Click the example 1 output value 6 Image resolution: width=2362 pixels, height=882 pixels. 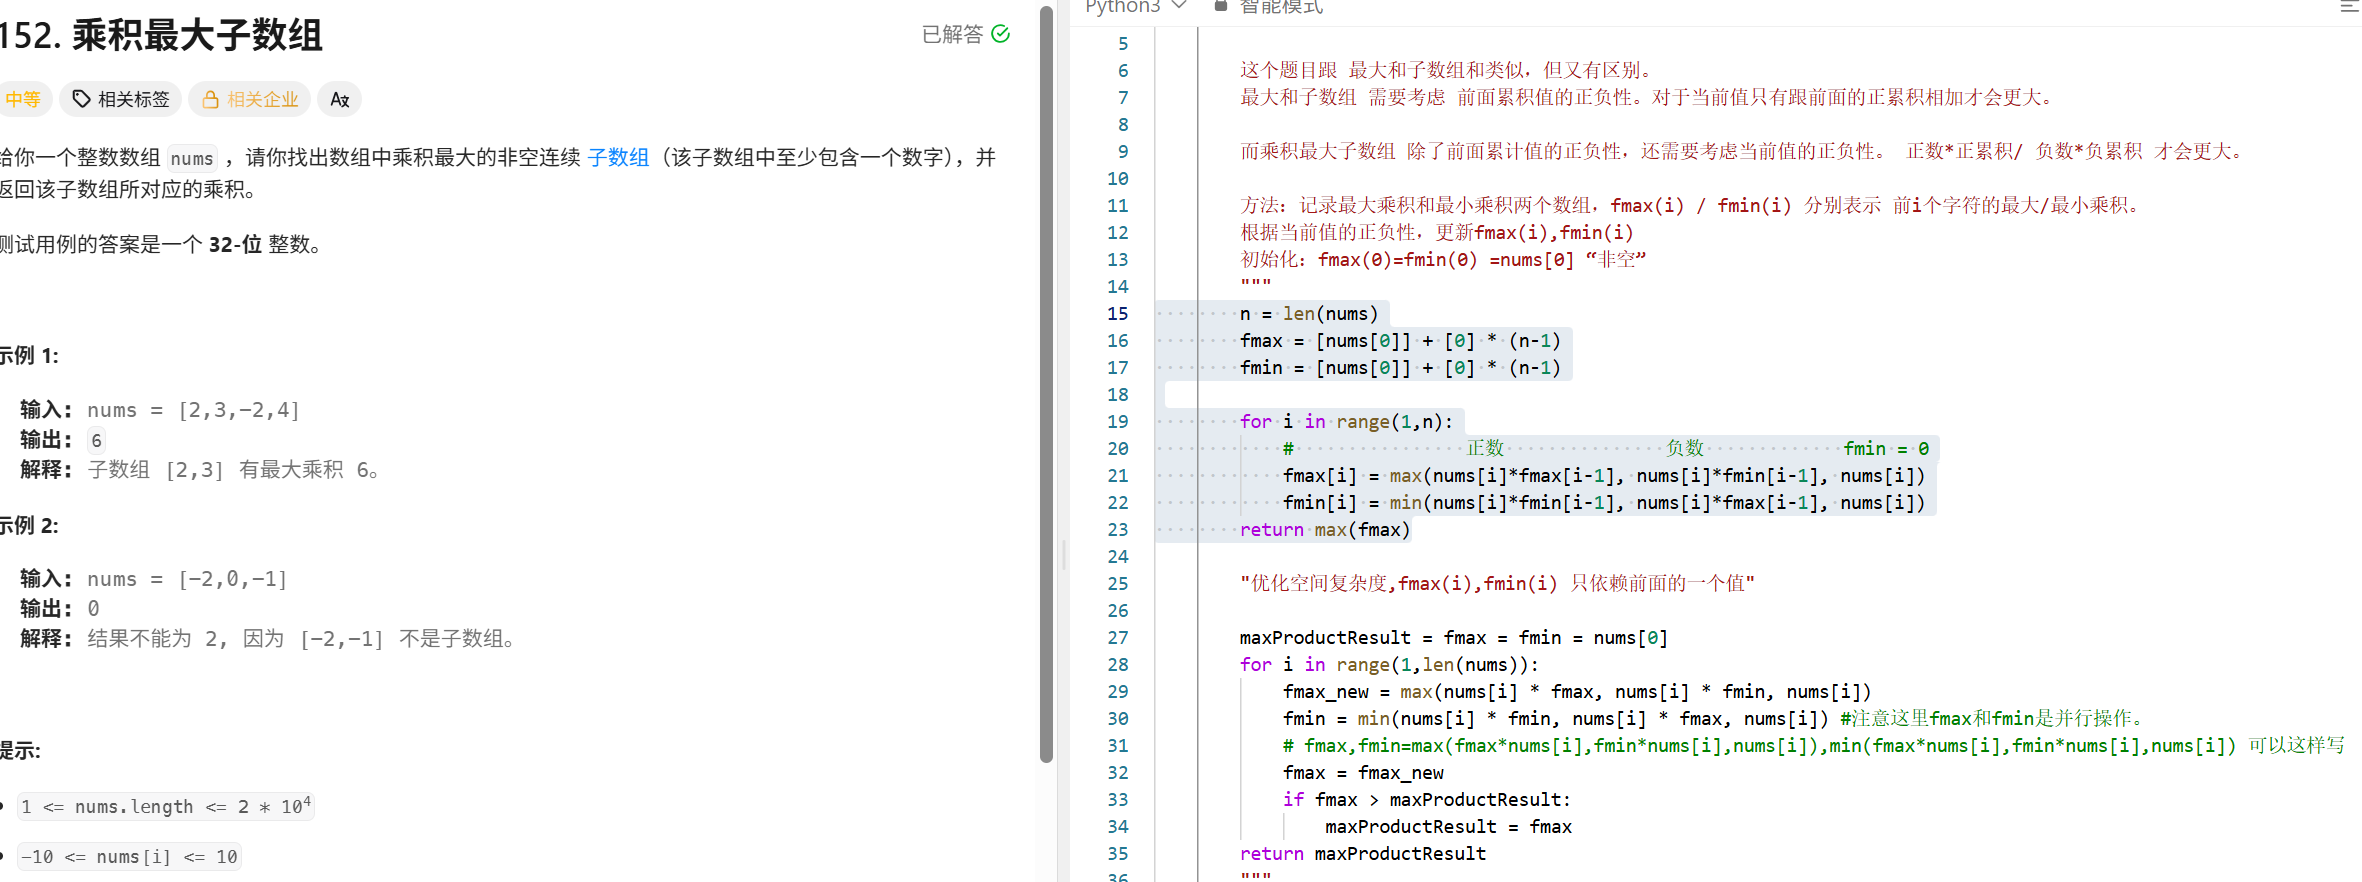point(96,440)
